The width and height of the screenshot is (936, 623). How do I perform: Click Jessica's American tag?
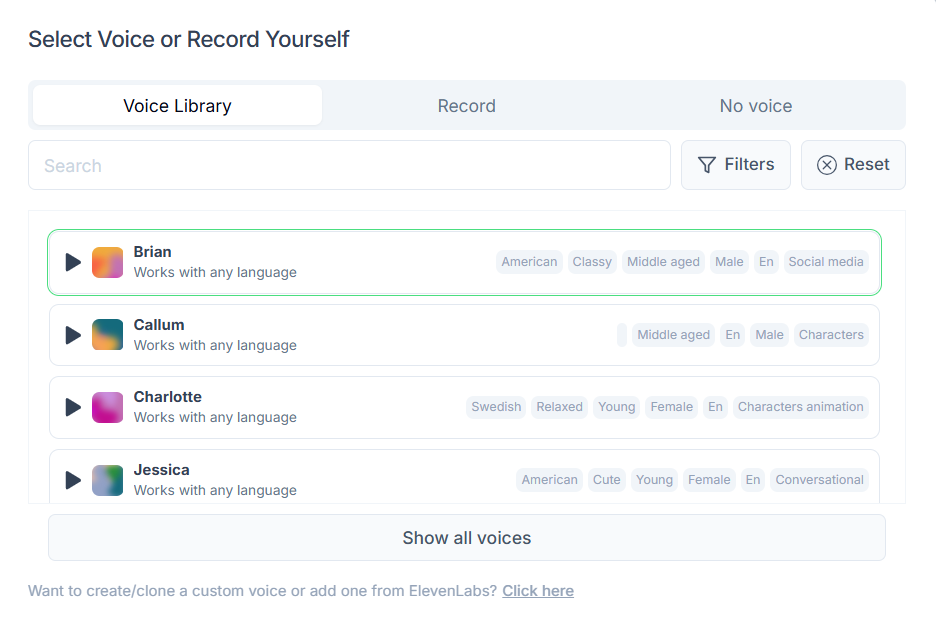click(549, 480)
